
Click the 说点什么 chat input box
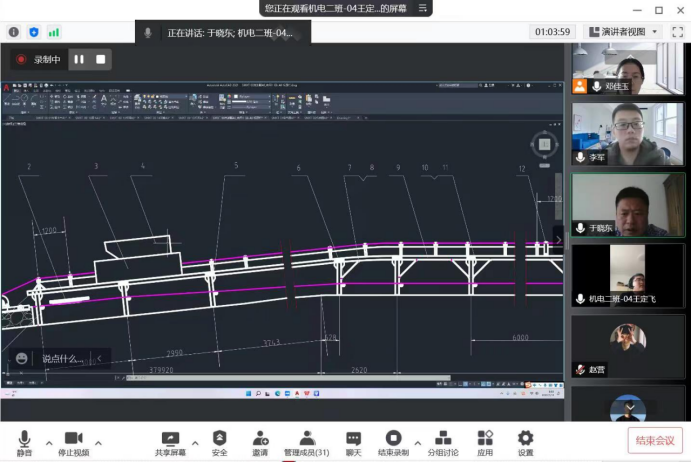click(x=60, y=358)
